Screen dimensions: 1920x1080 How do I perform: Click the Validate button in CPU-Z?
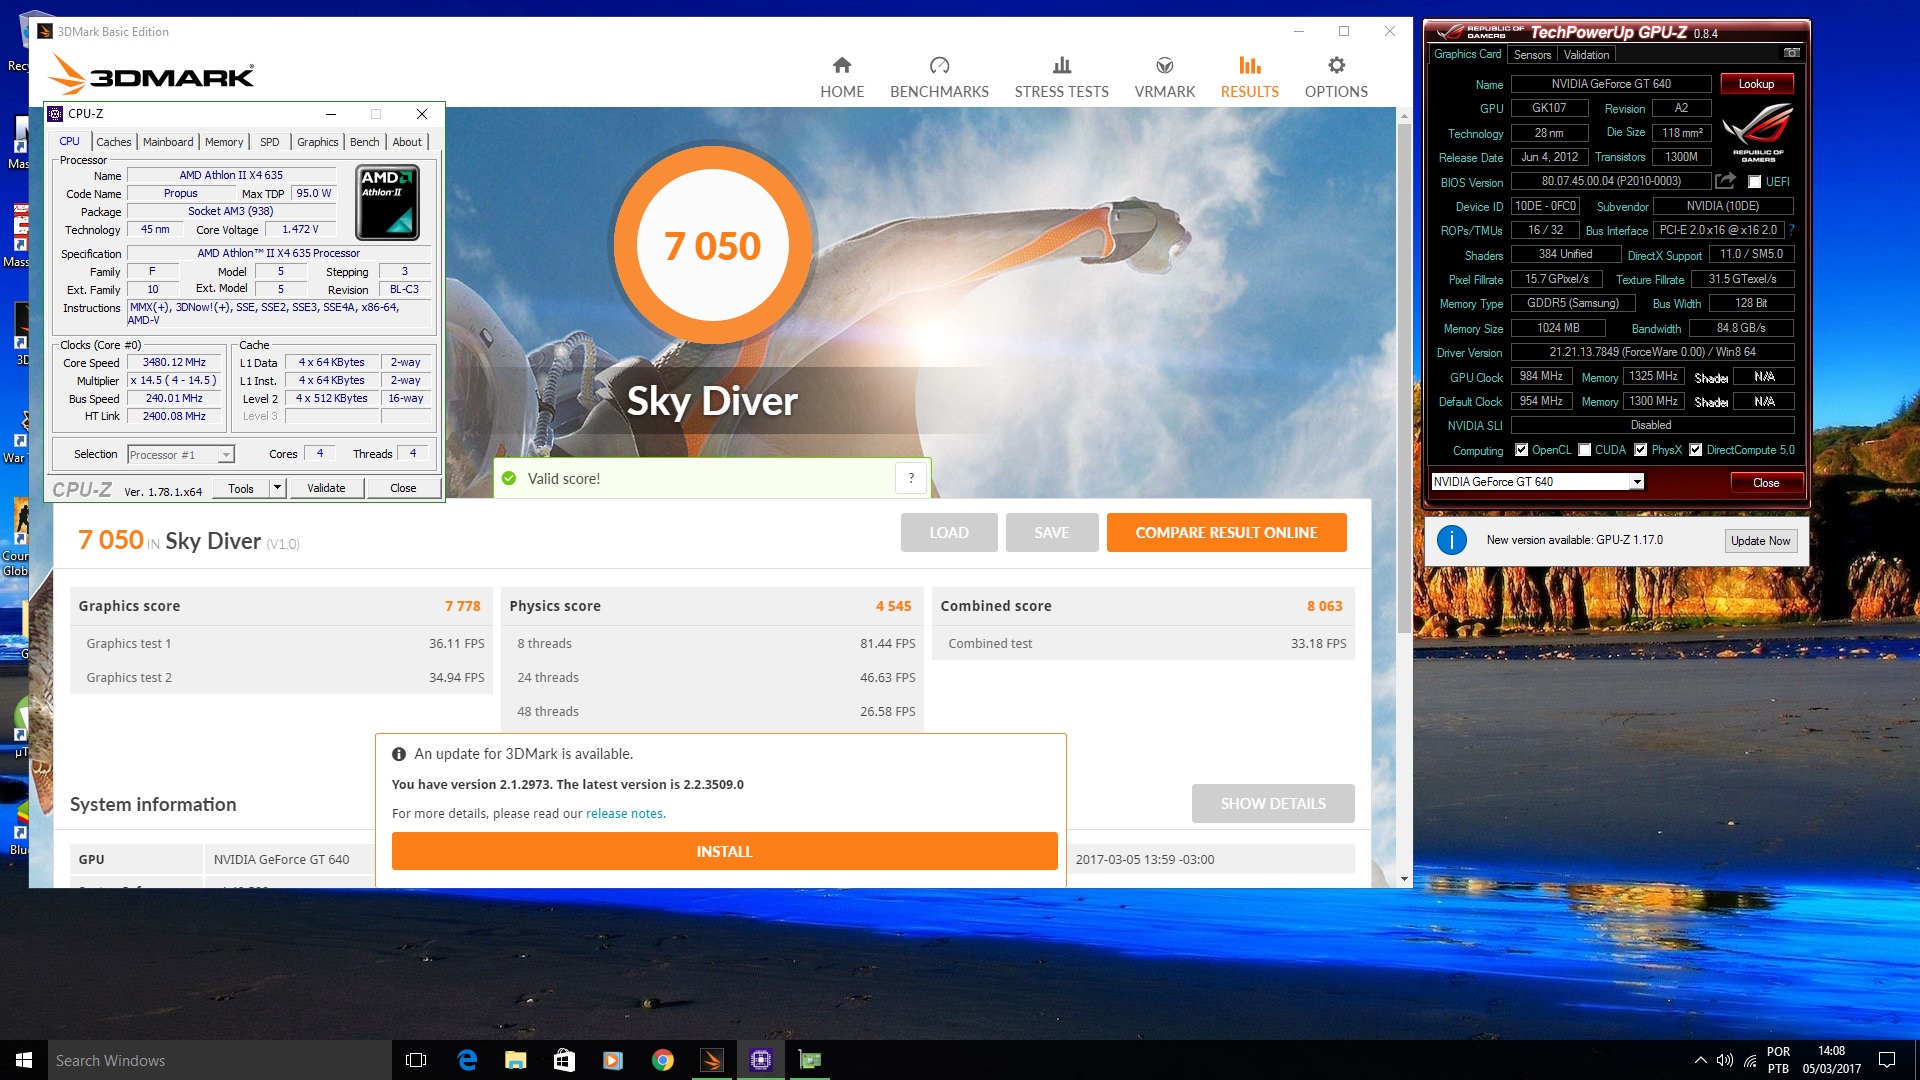326,488
